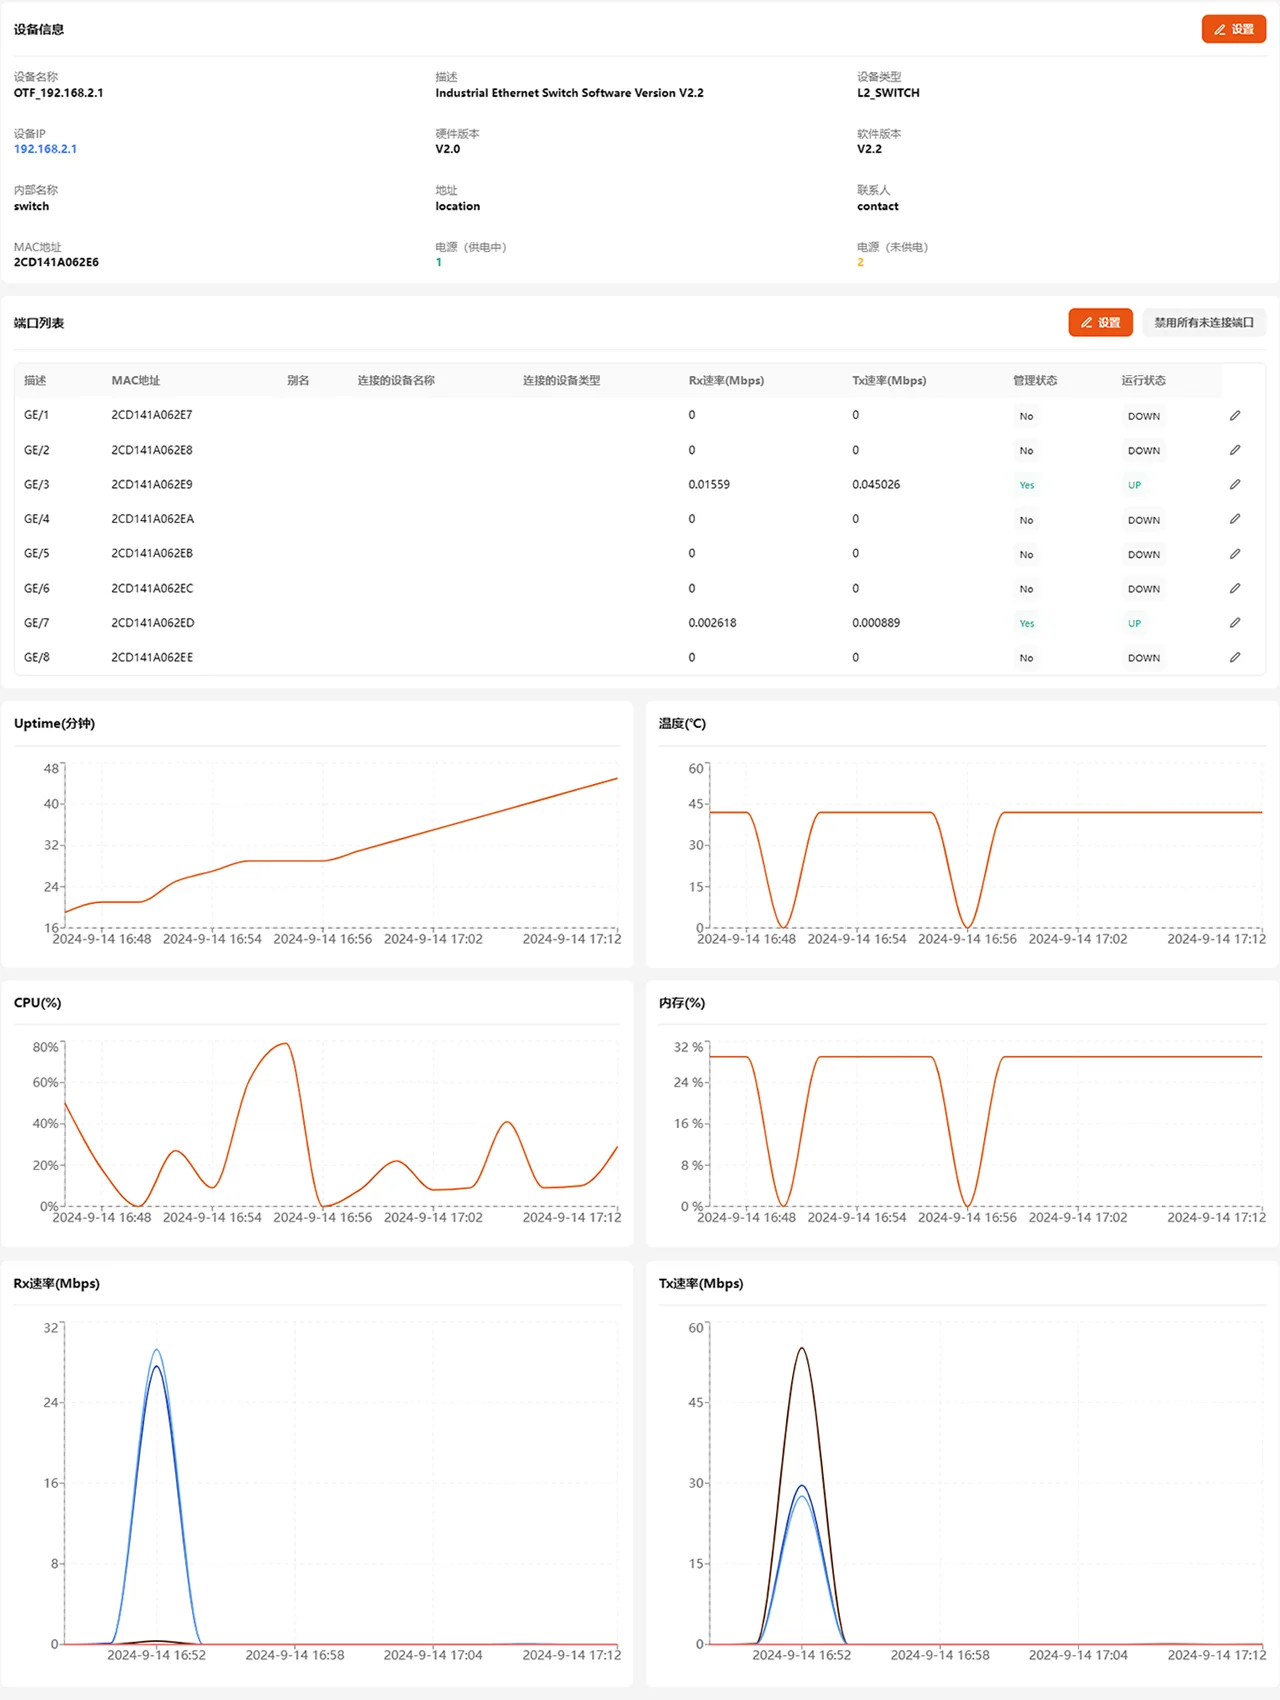Open port list 设置 button
The image size is (1280, 1700).
(x=1100, y=322)
